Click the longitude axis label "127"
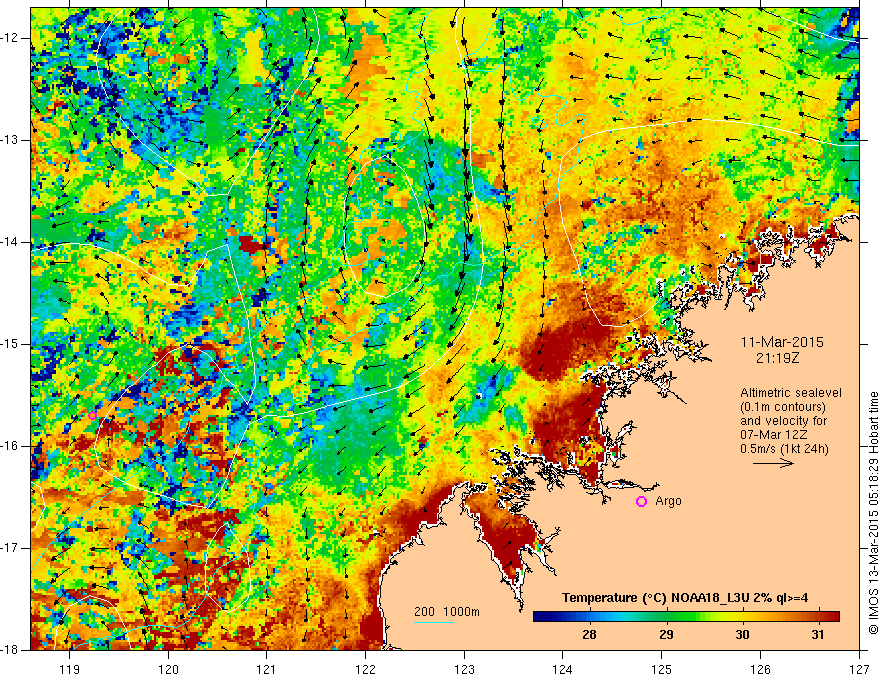Viewport: 880px width, 680px height. pos(859,669)
